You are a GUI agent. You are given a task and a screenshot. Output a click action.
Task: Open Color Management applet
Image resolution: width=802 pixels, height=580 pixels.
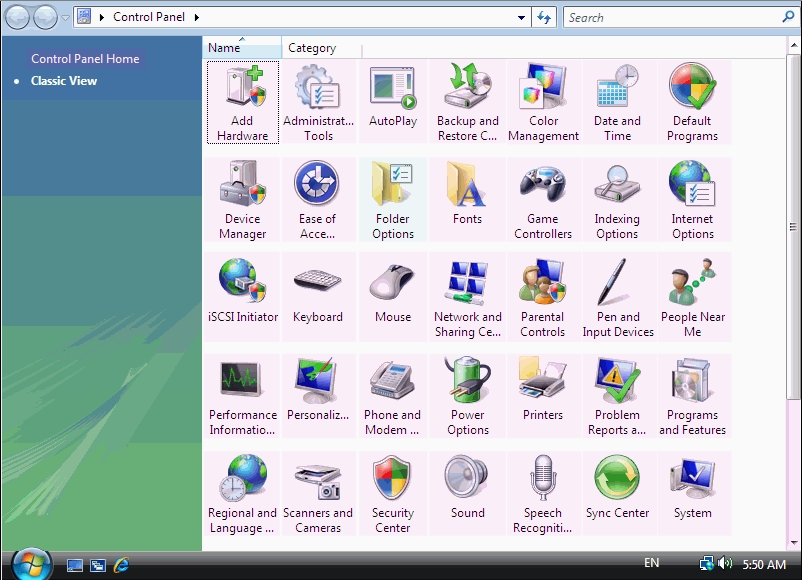(x=543, y=102)
